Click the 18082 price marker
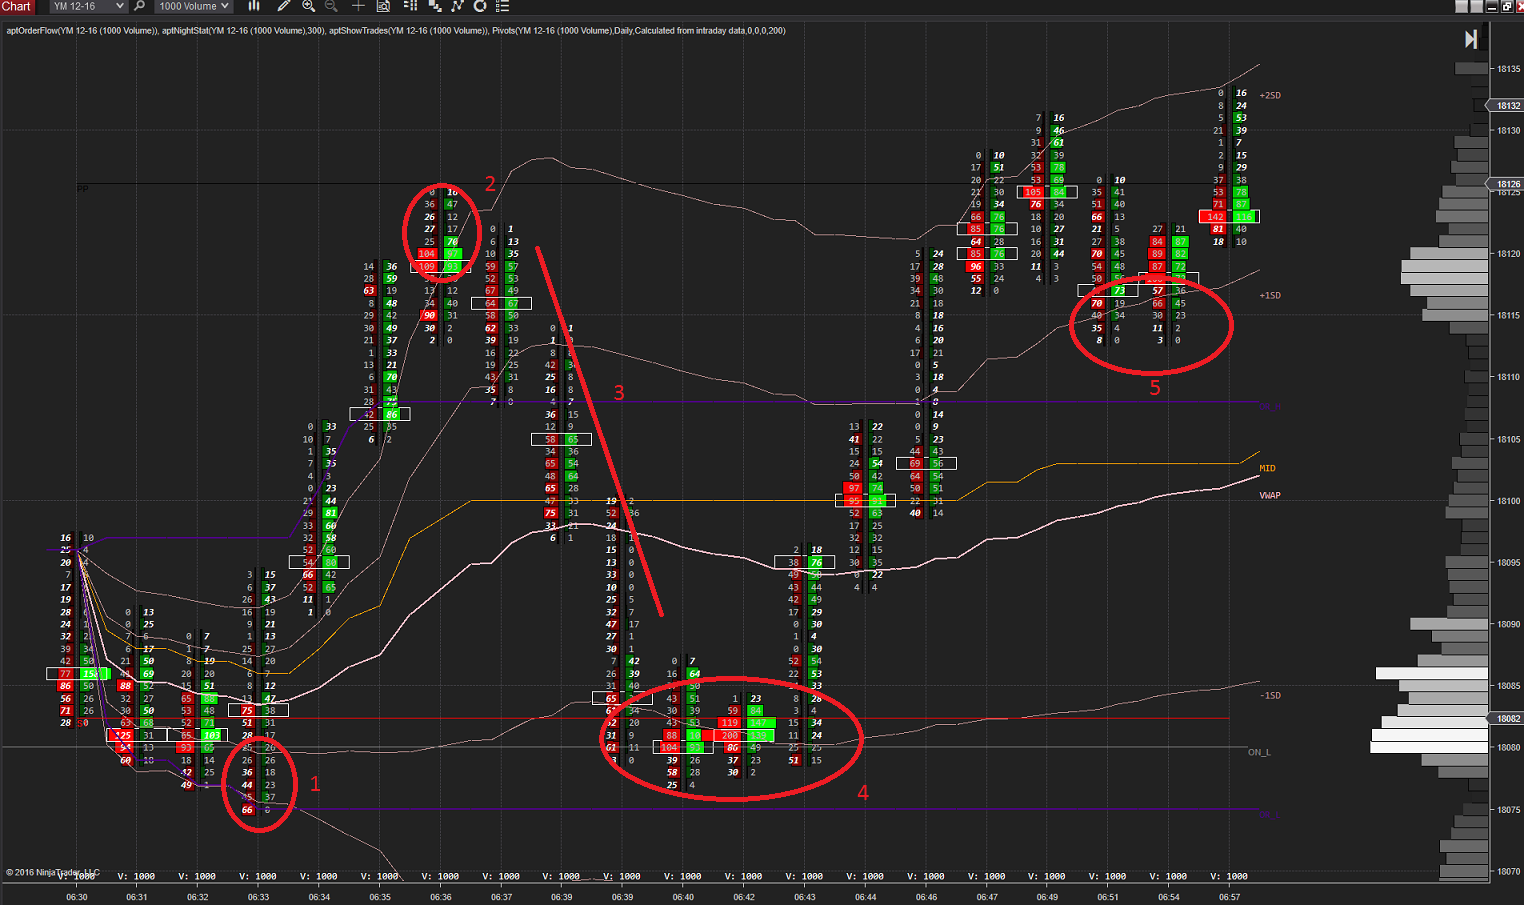1524x905 pixels. click(1507, 719)
